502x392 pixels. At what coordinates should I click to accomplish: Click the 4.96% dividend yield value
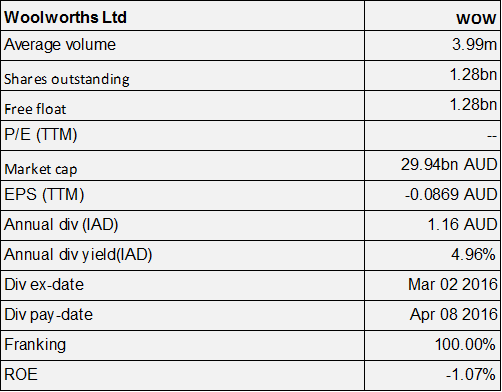click(473, 255)
